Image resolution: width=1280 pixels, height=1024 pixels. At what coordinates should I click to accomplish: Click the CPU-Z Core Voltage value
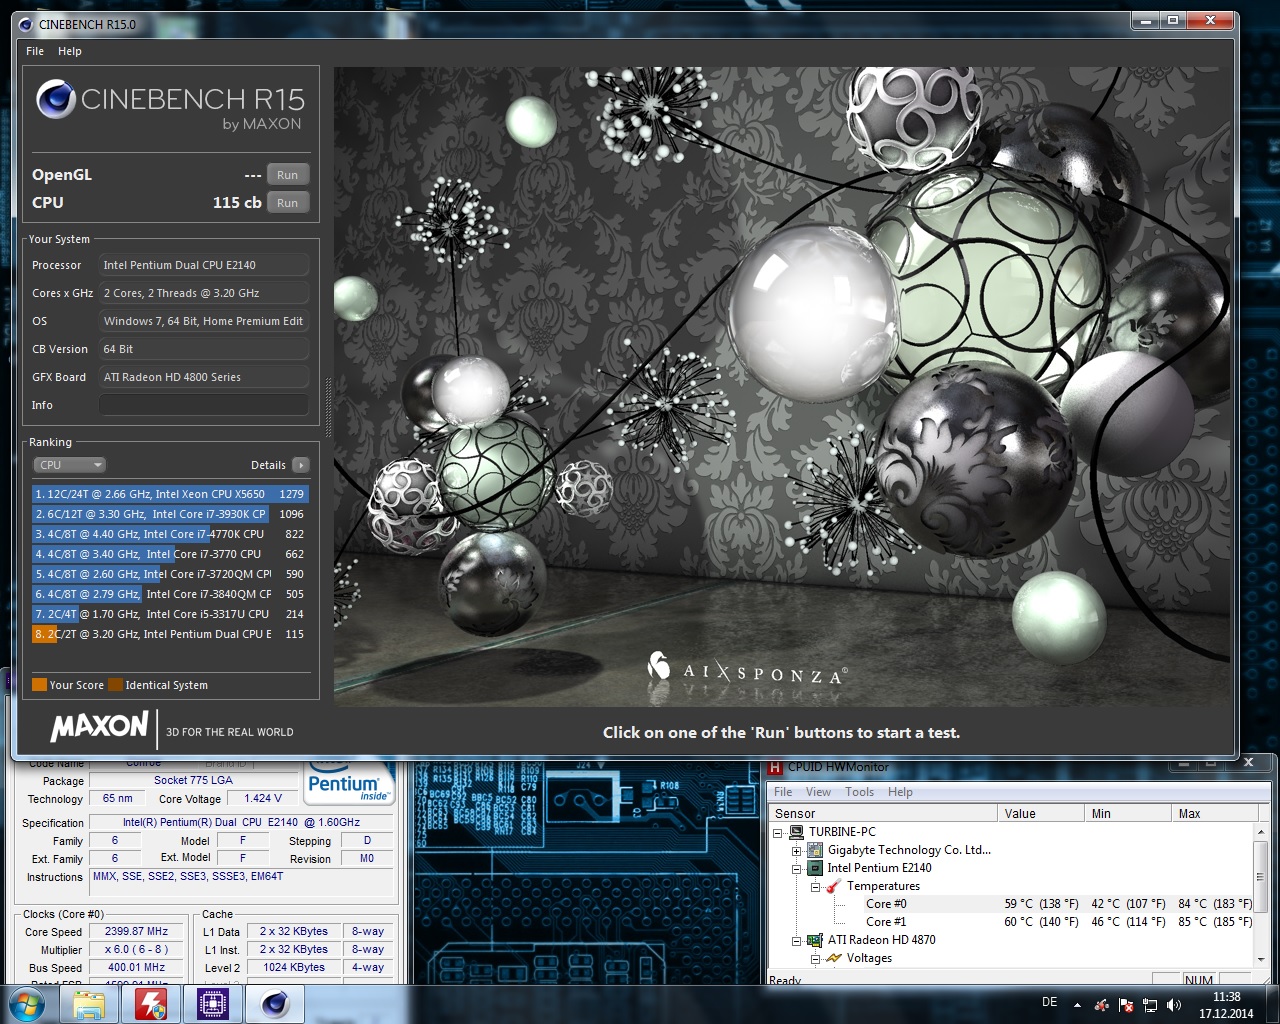pos(263,799)
